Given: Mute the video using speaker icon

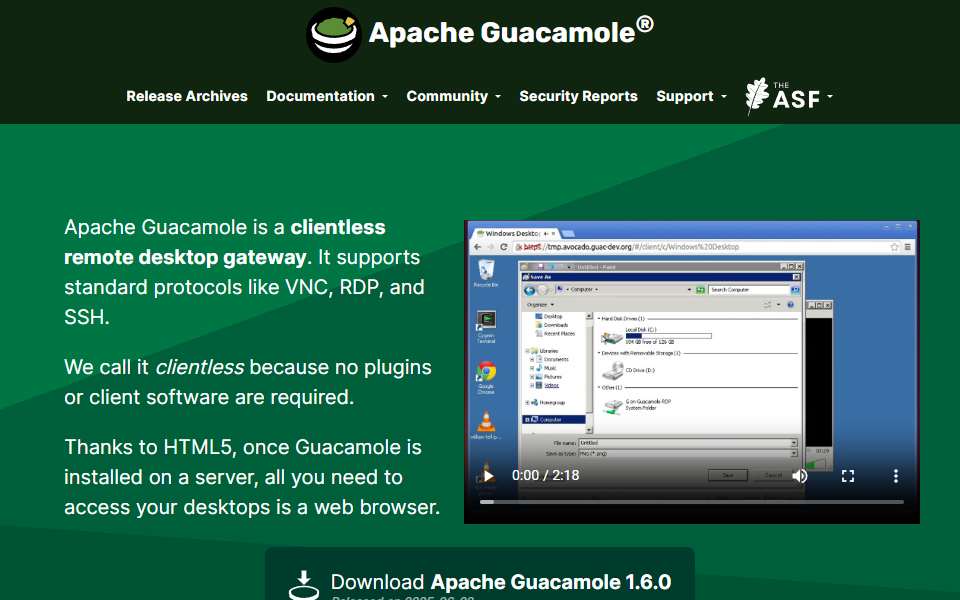Looking at the screenshot, I should (800, 476).
